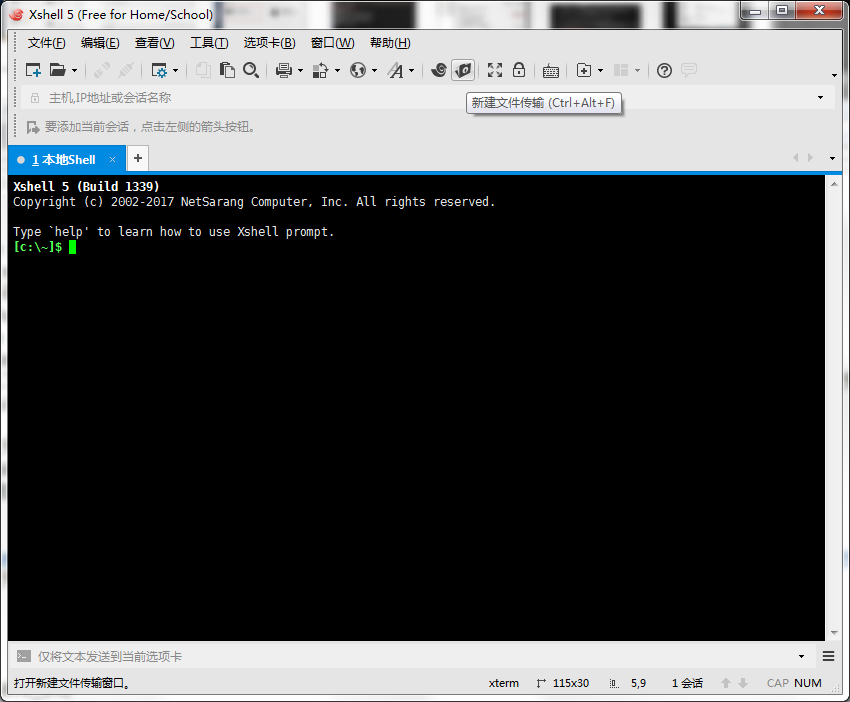Click the next tab scroll arrow

tap(810, 158)
